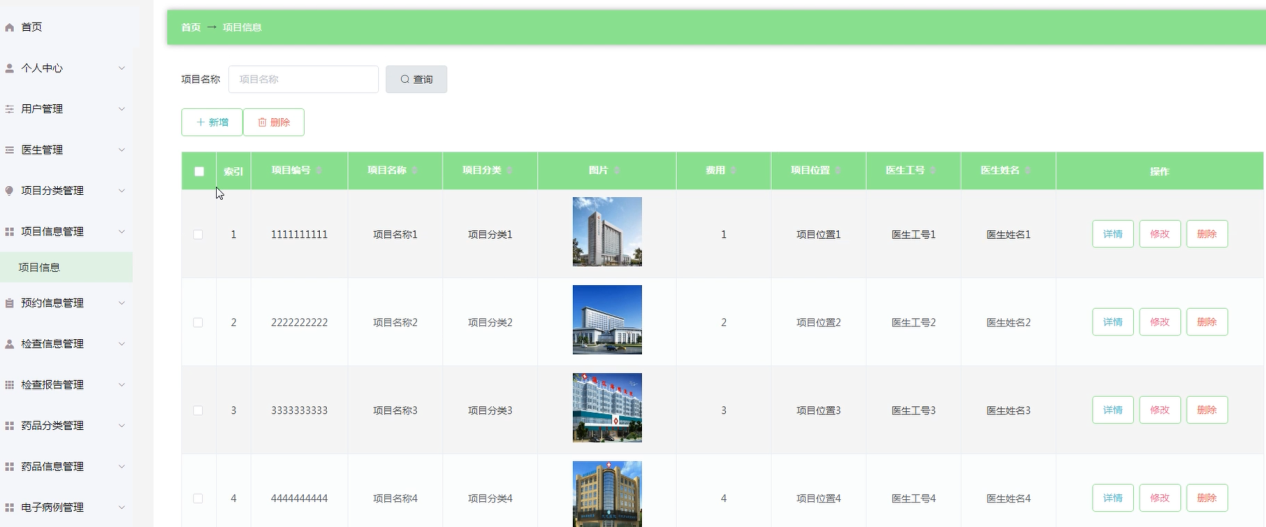Expand 检查信息管理 with its chevron
This screenshot has width=1266, height=527.
(121, 344)
